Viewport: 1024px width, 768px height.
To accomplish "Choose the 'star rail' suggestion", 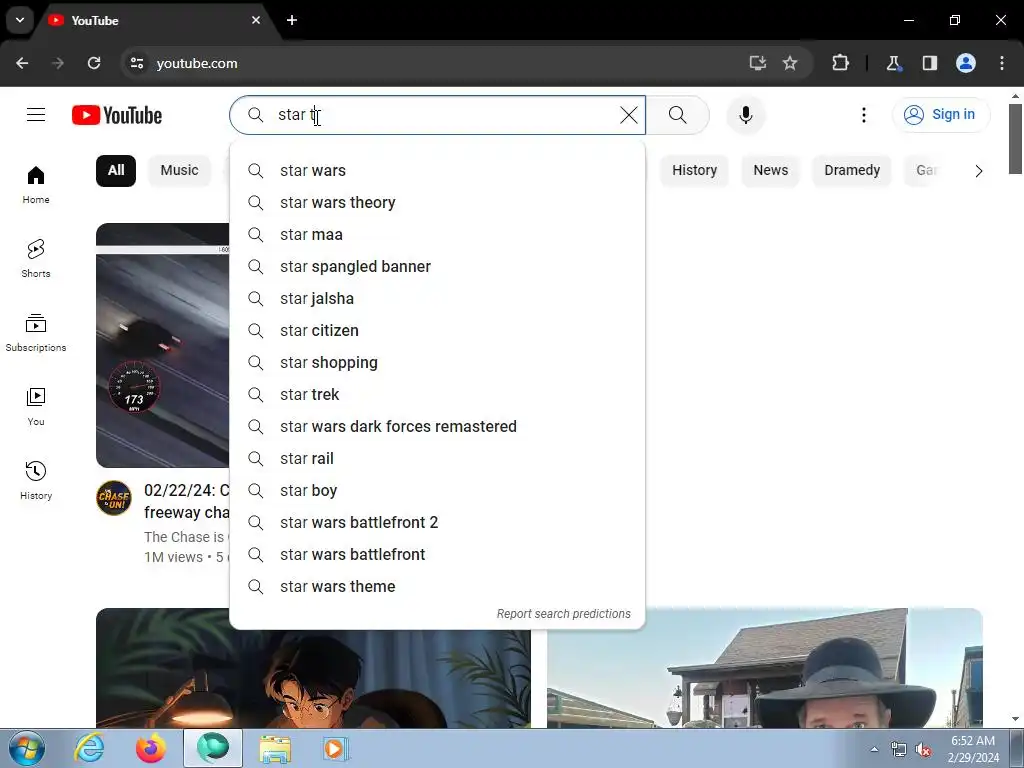I will 437,458.
